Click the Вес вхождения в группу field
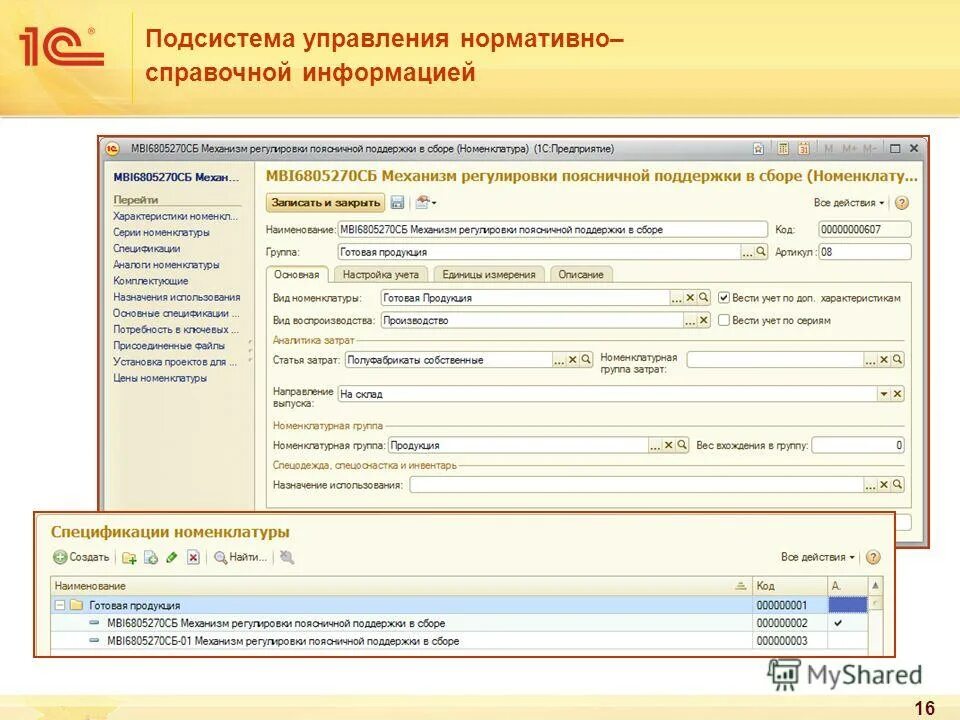The height and width of the screenshot is (720, 960). tap(858, 445)
